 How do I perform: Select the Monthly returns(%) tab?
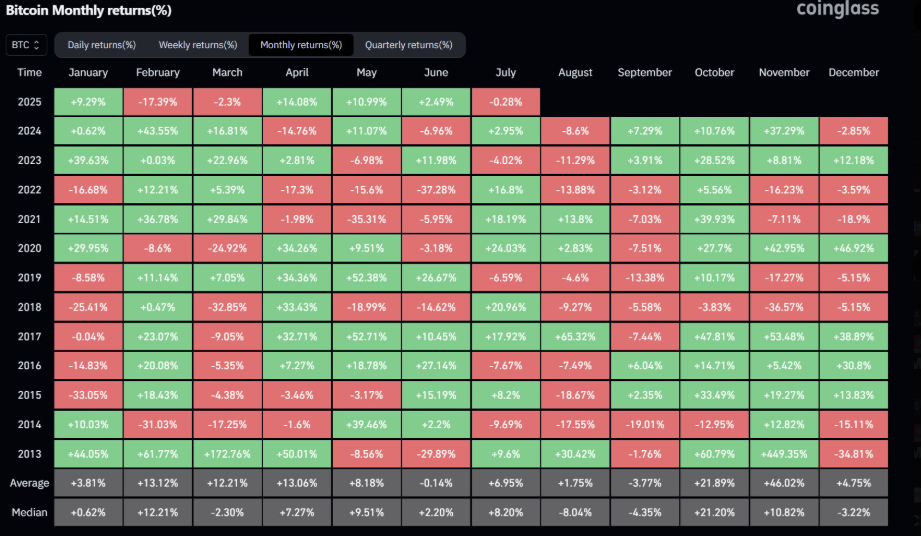coord(301,45)
